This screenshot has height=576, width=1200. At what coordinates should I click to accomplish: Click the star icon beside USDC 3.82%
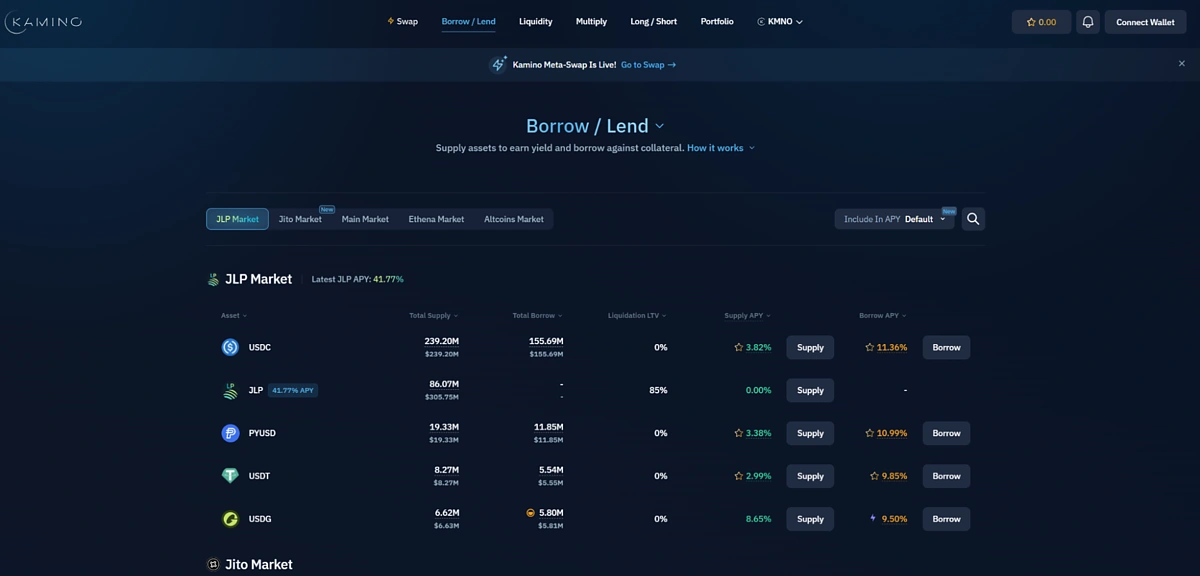[x=738, y=347]
